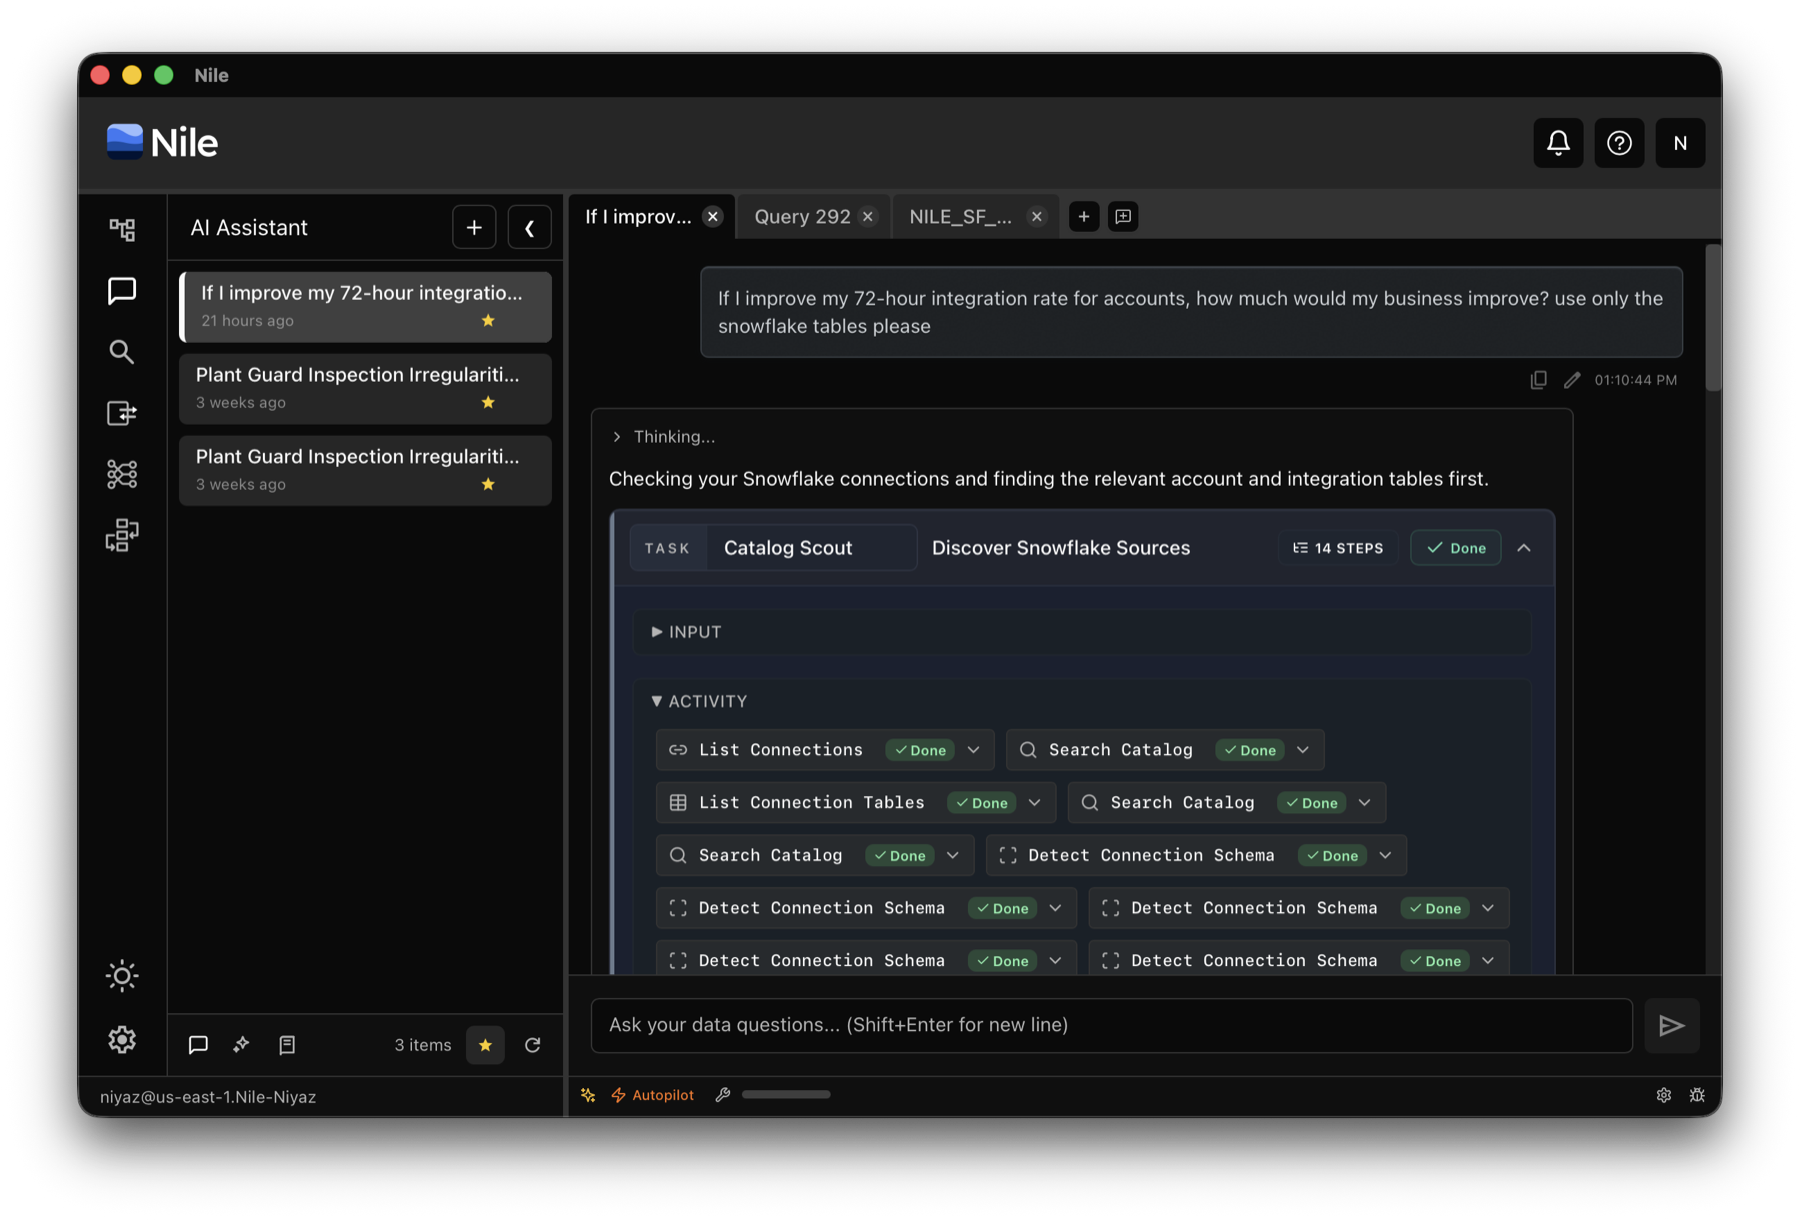Click the 14 STEPS badge
1800x1220 pixels.
tap(1338, 548)
